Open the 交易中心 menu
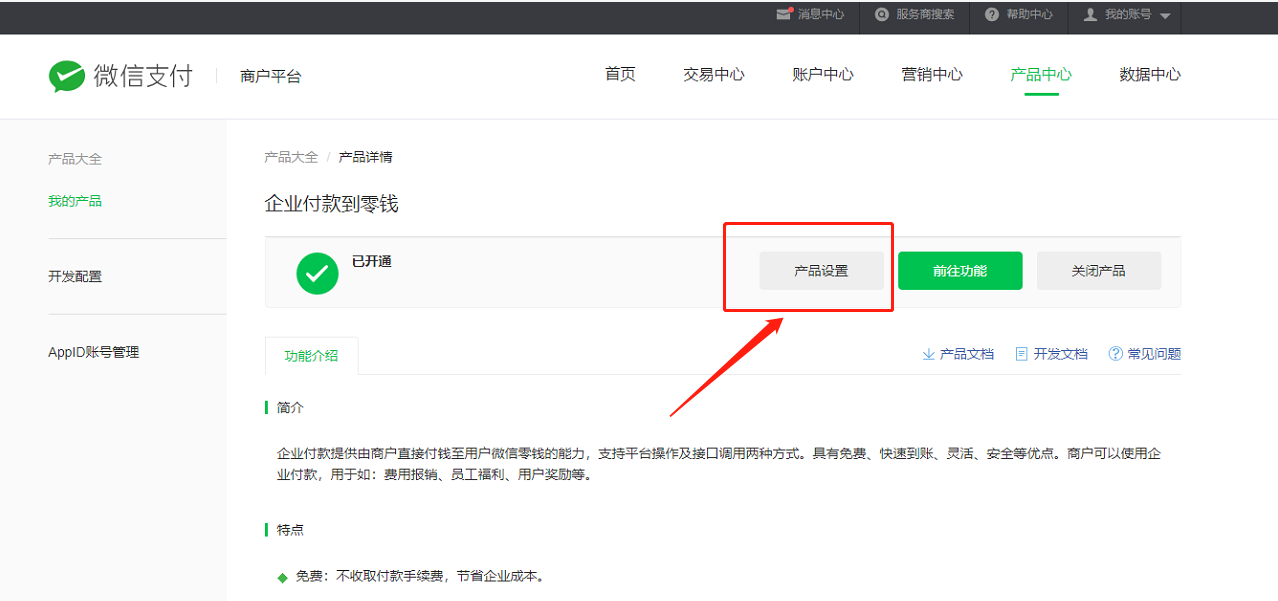 point(714,75)
